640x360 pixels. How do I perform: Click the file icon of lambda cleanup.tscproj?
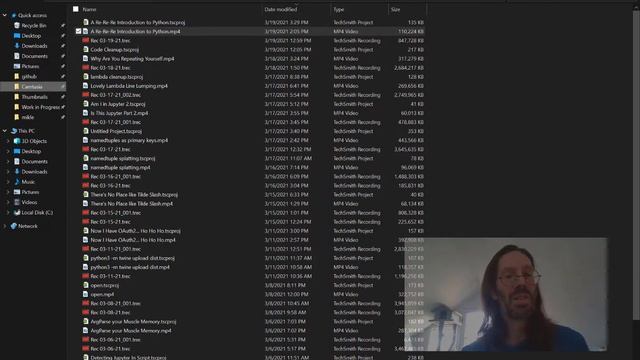[x=85, y=76]
